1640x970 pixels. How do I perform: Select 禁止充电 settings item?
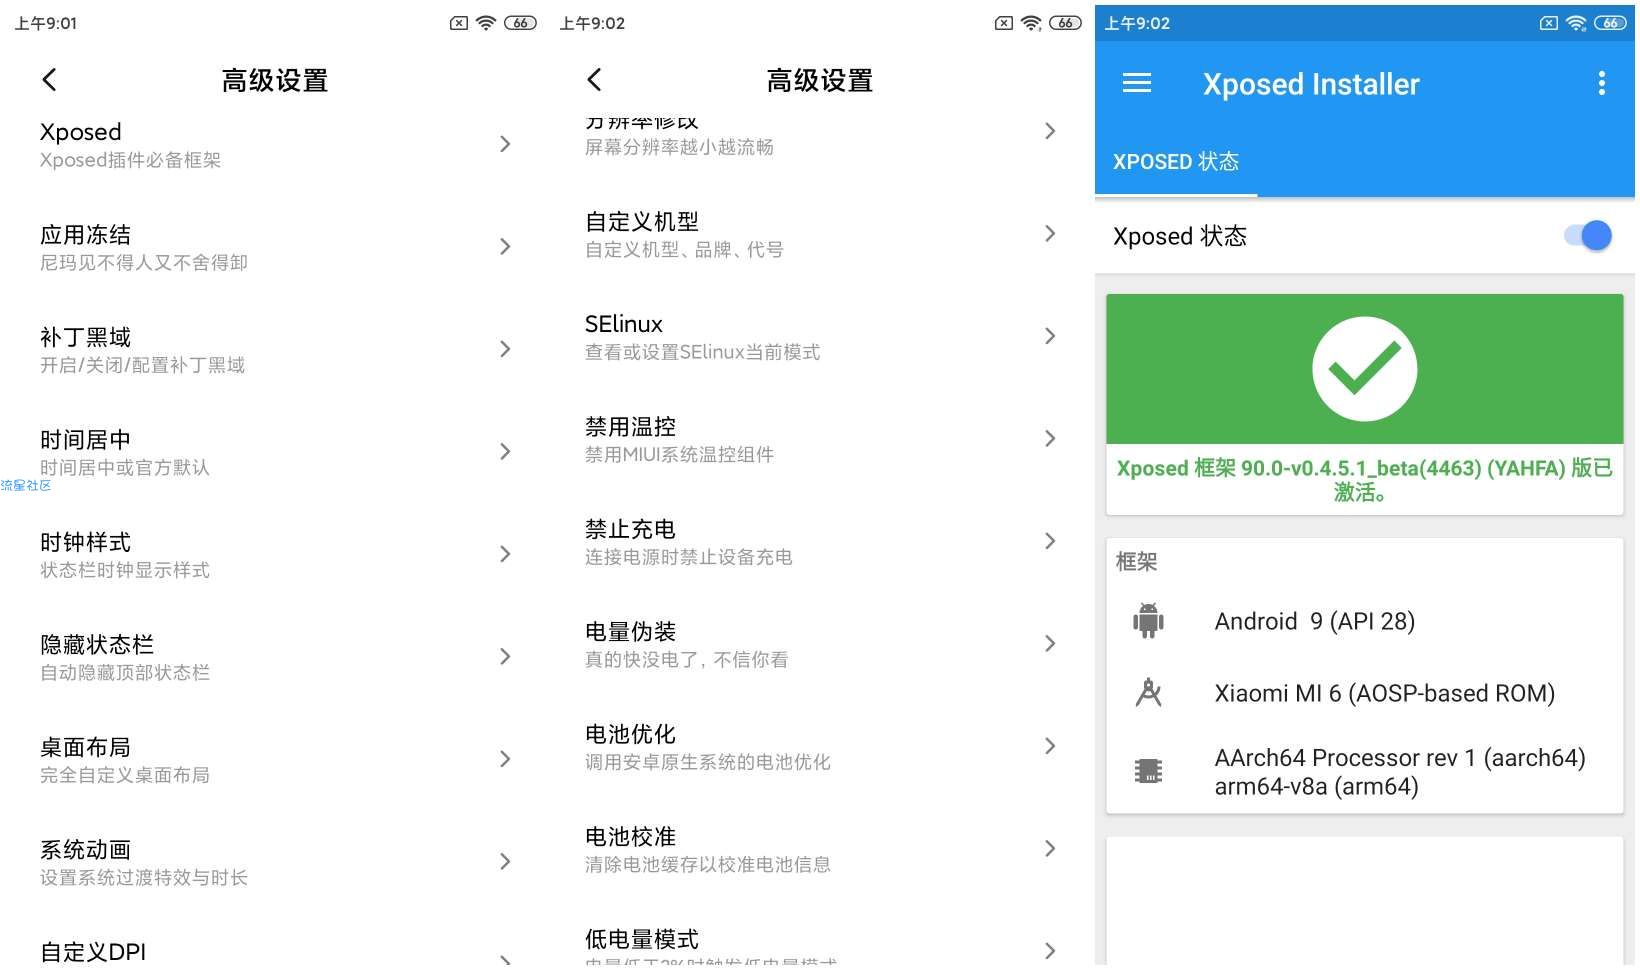(817, 542)
